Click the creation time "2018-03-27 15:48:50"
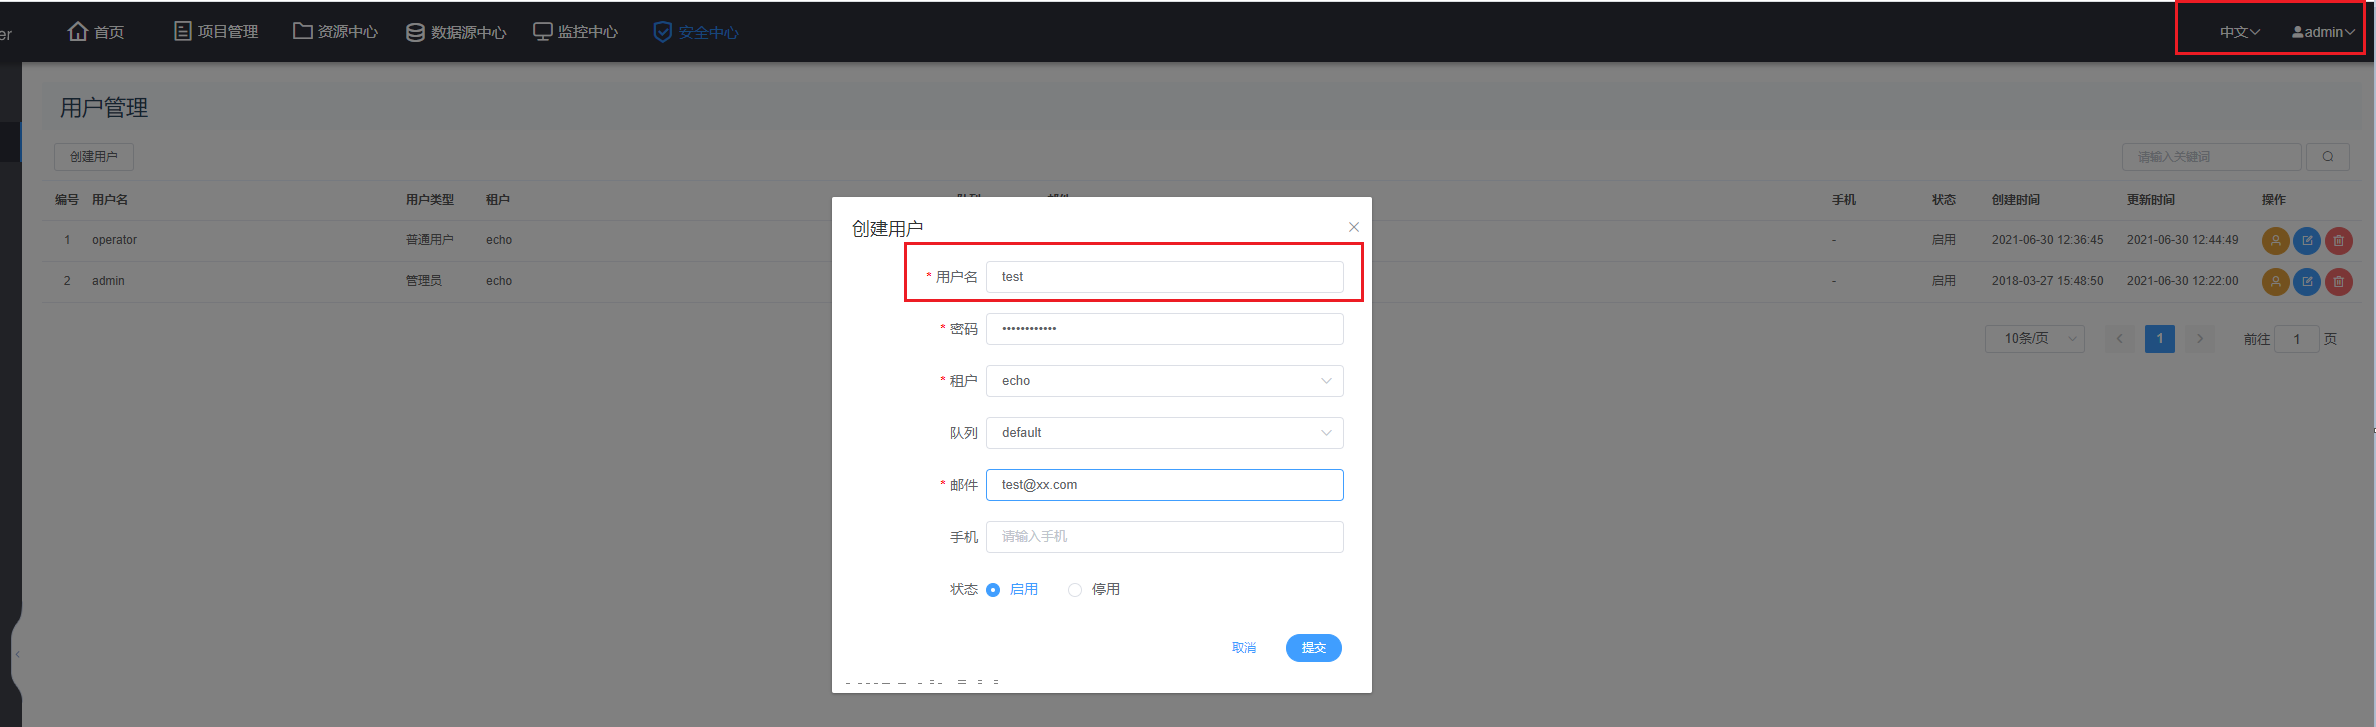Screen dimensions: 2376x727 (x=2048, y=281)
